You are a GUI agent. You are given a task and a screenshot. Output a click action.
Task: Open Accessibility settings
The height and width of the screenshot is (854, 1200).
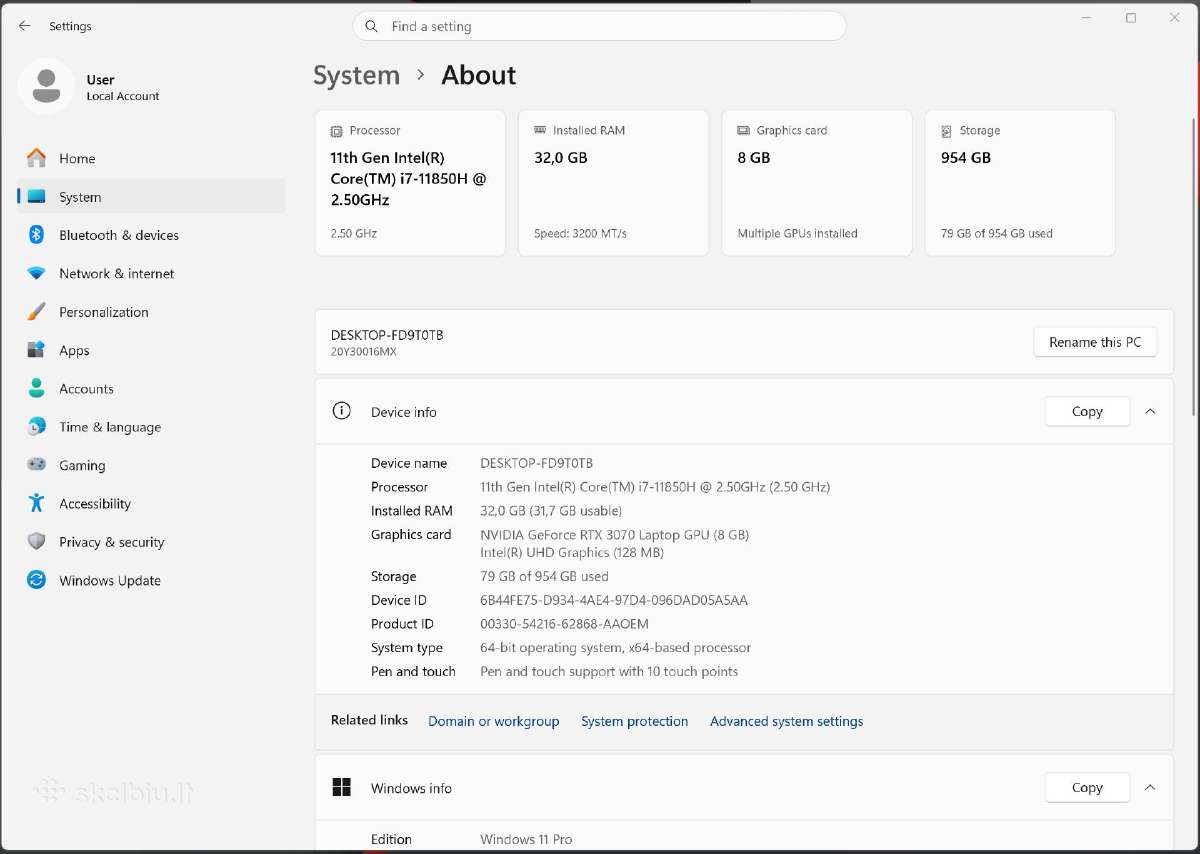[151, 503]
